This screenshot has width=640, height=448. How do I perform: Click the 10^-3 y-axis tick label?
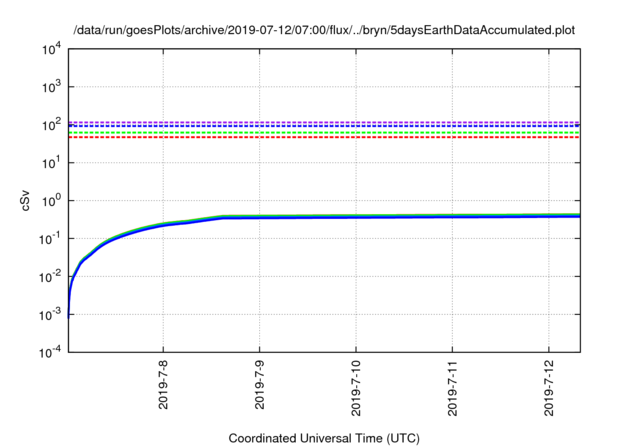pos(50,314)
